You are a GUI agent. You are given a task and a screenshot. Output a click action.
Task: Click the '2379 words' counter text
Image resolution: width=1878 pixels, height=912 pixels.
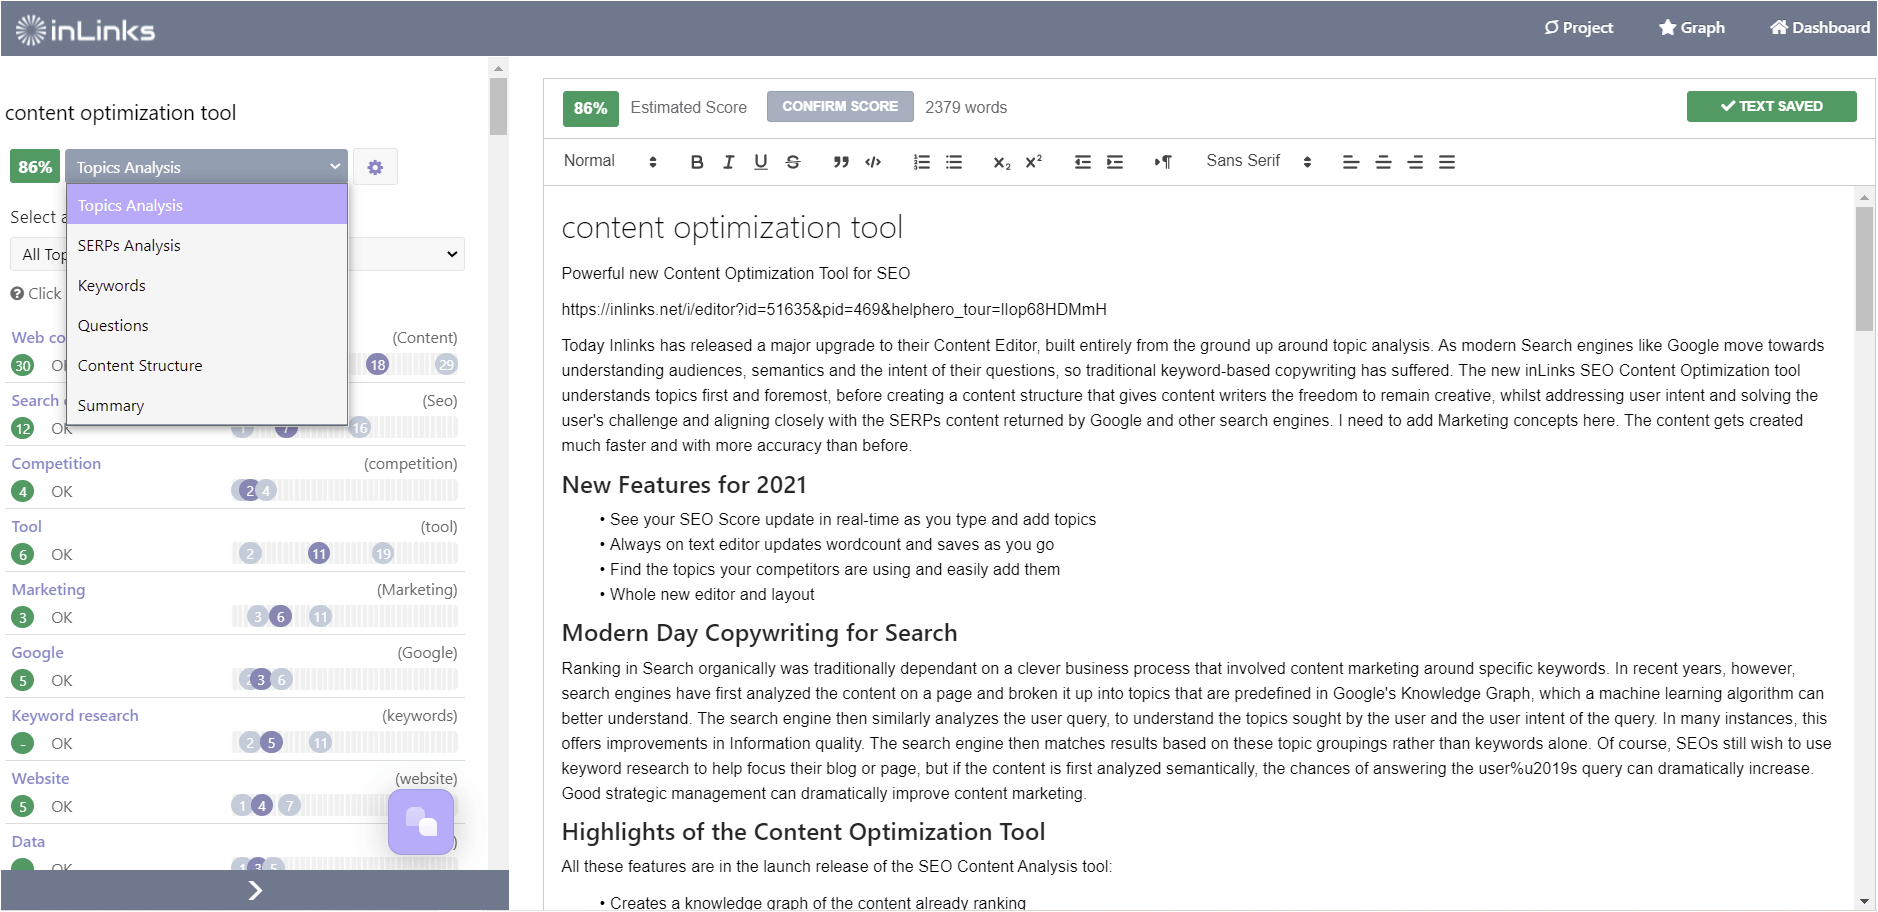[966, 107]
